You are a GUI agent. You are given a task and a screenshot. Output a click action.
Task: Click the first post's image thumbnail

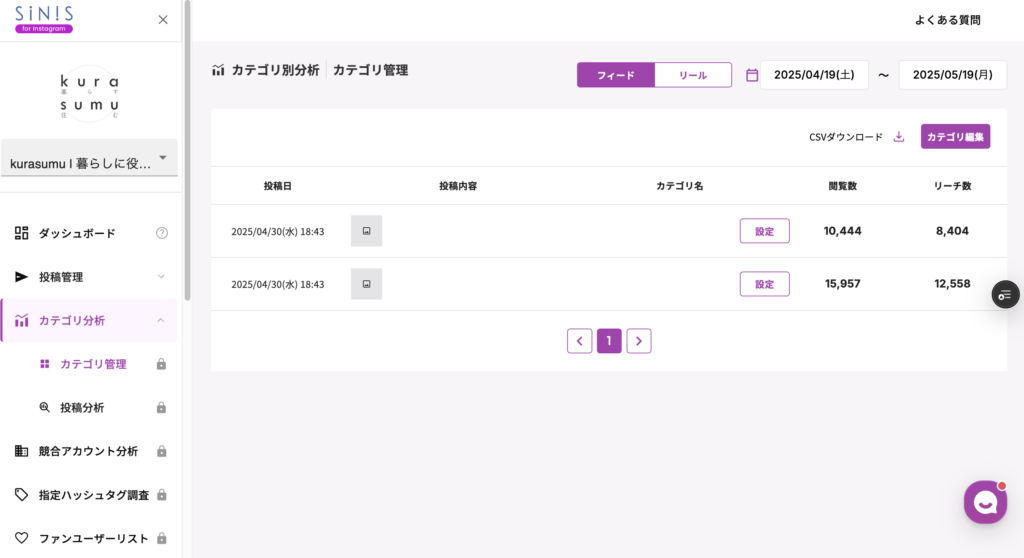[x=366, y=231]
